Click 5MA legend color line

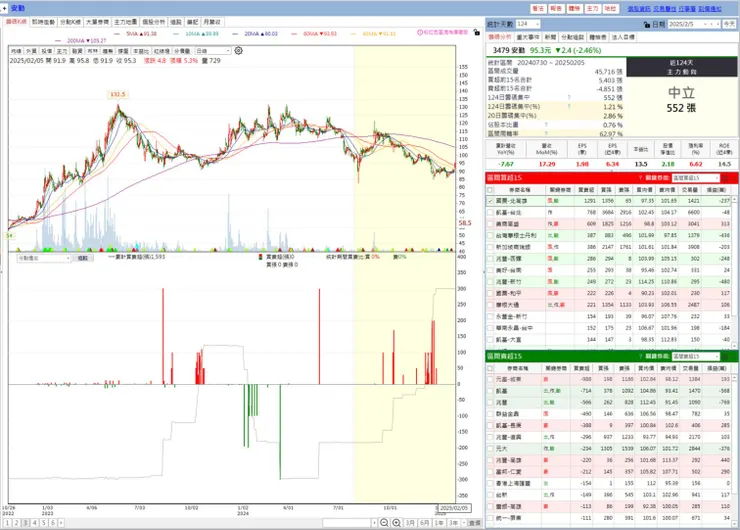tap(117, 34)
